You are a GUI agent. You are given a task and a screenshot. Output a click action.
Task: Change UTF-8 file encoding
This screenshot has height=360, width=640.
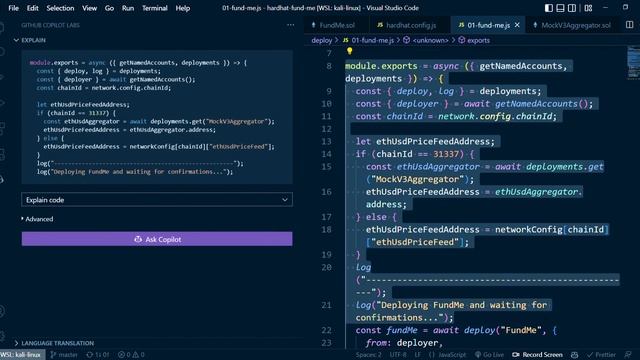pos(398,354)
